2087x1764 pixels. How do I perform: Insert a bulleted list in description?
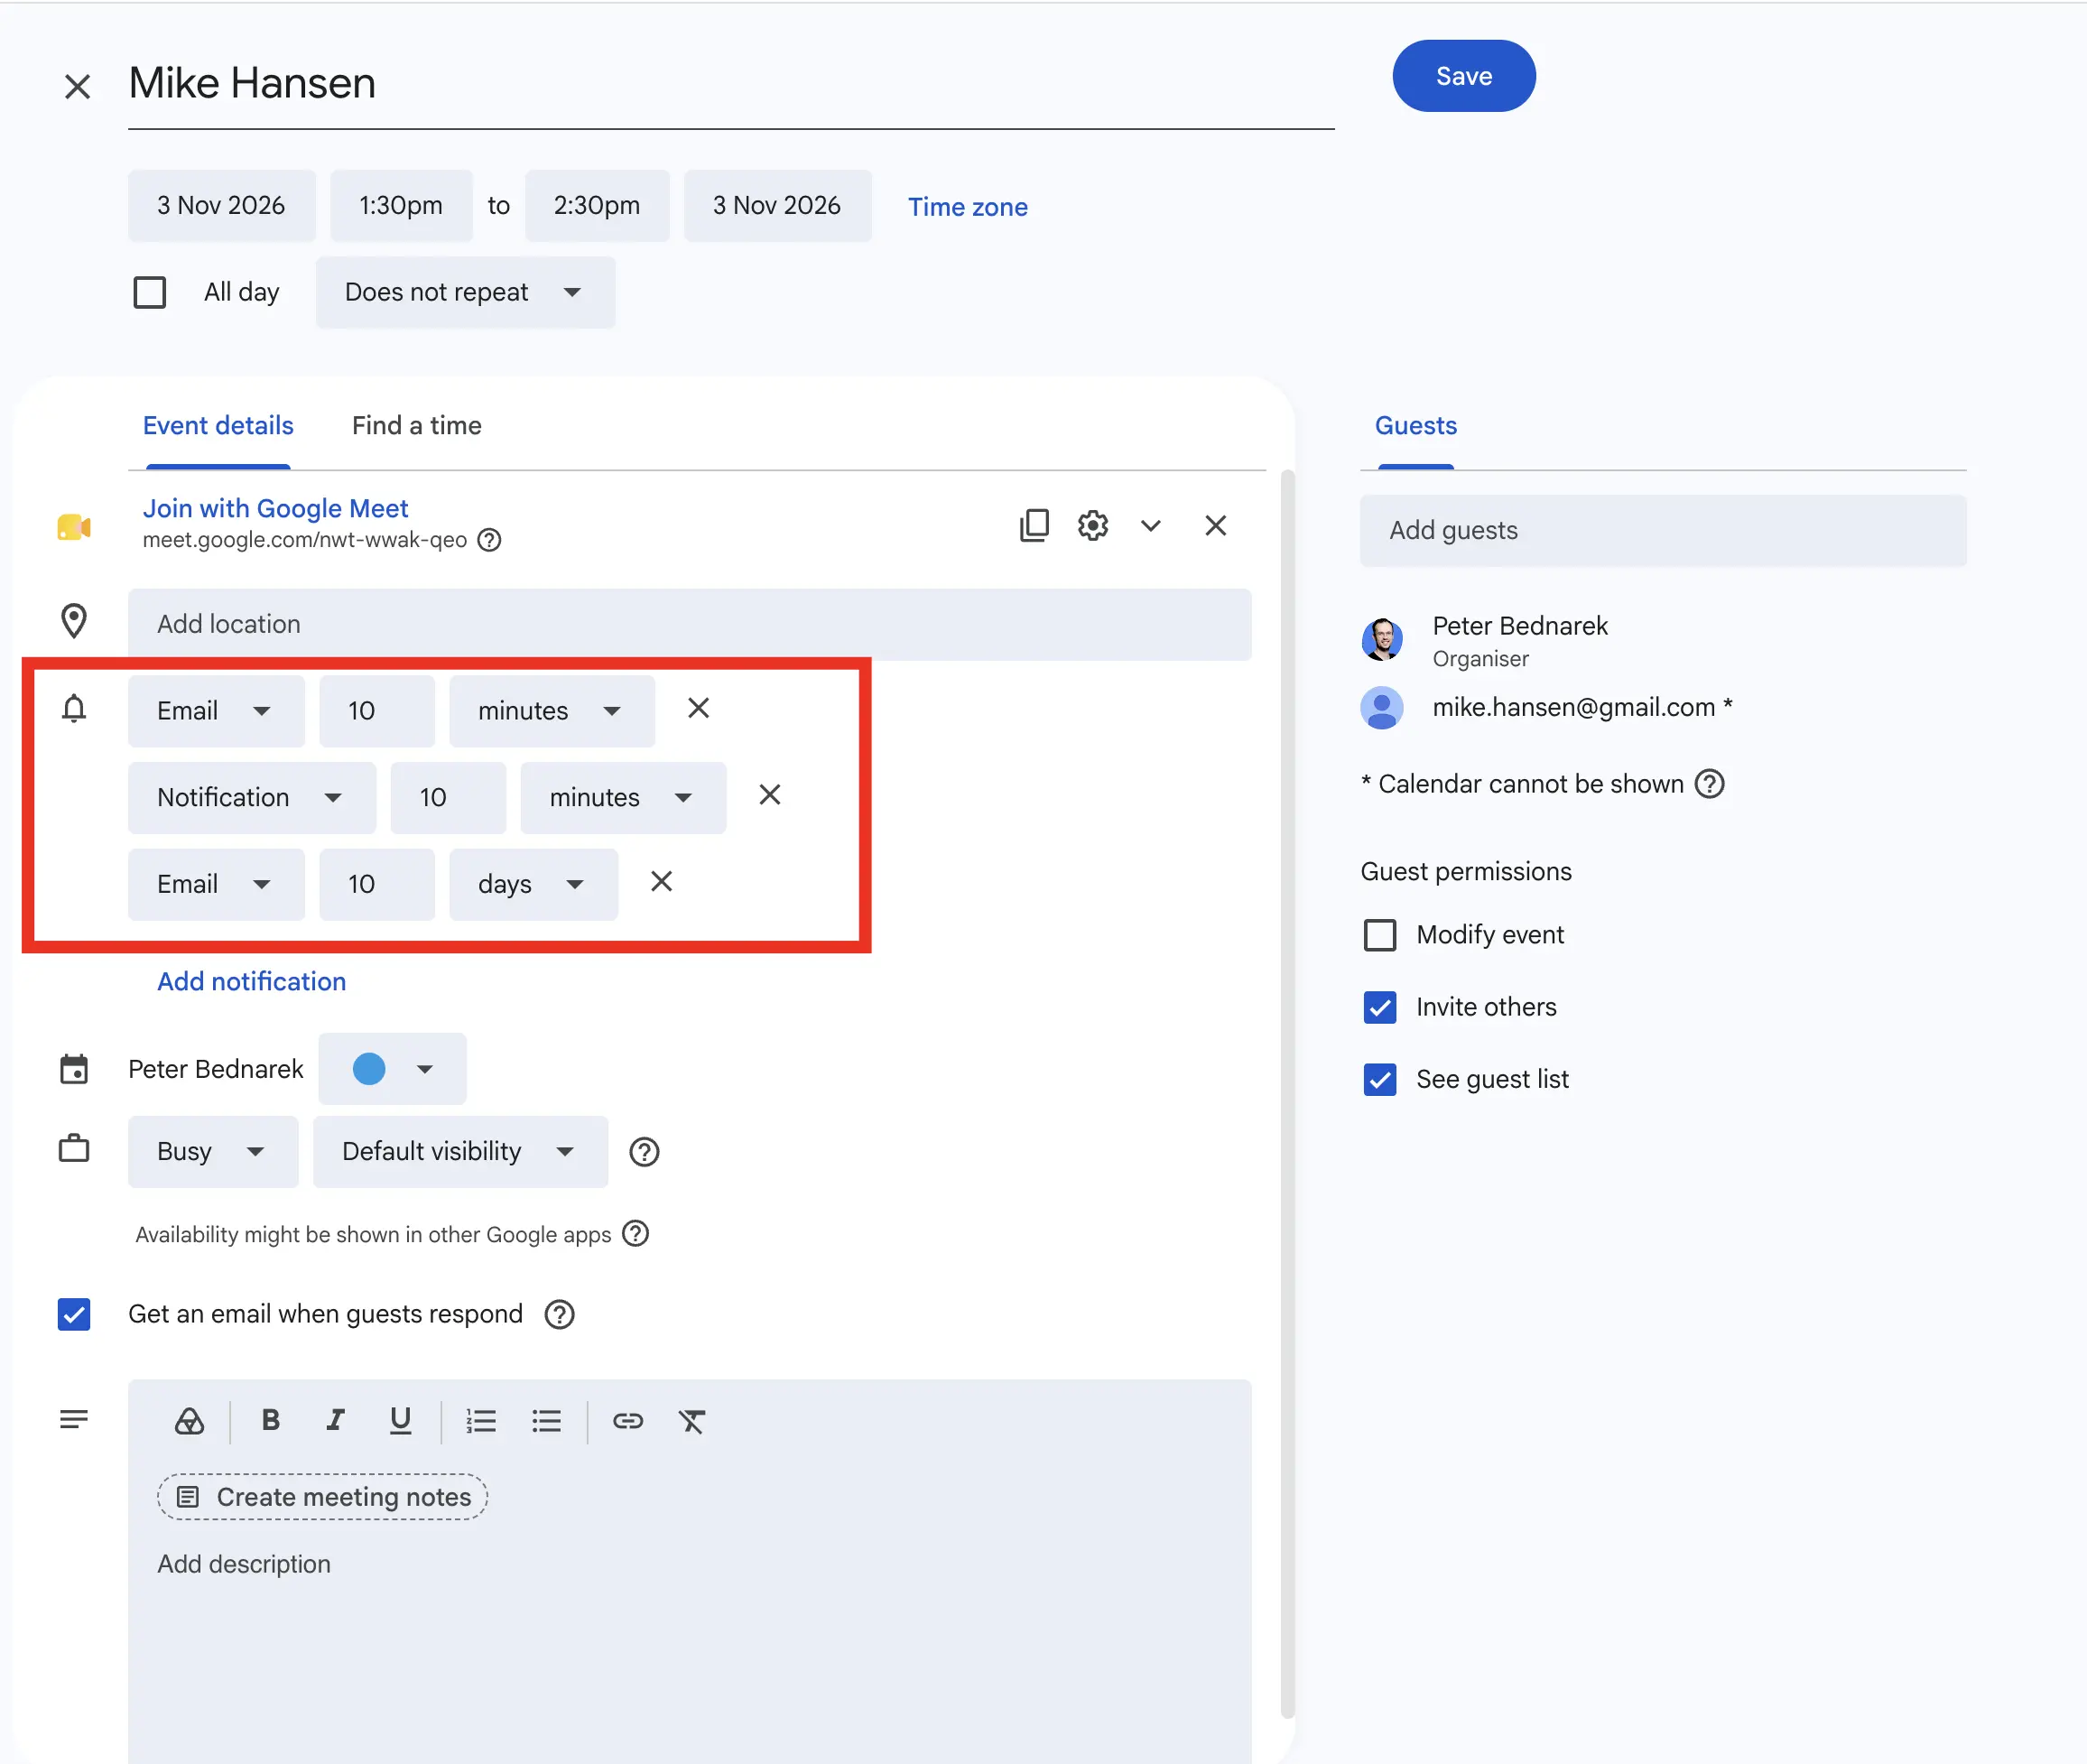tap(546, 1421)
